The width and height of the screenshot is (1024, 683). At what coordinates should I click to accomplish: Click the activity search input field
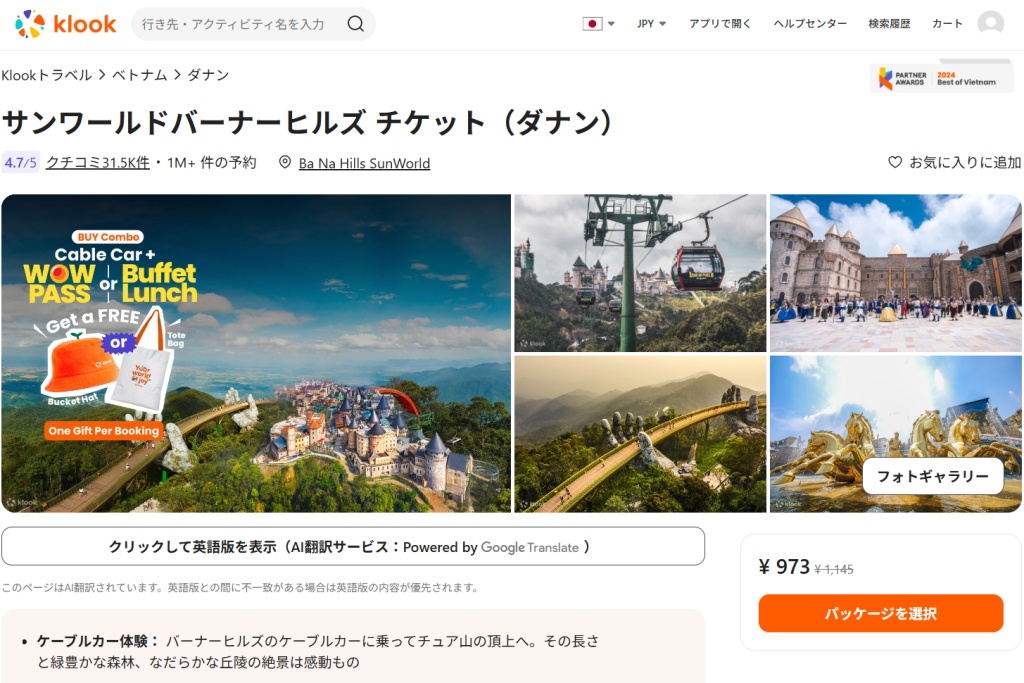click(x=235, y=24)
